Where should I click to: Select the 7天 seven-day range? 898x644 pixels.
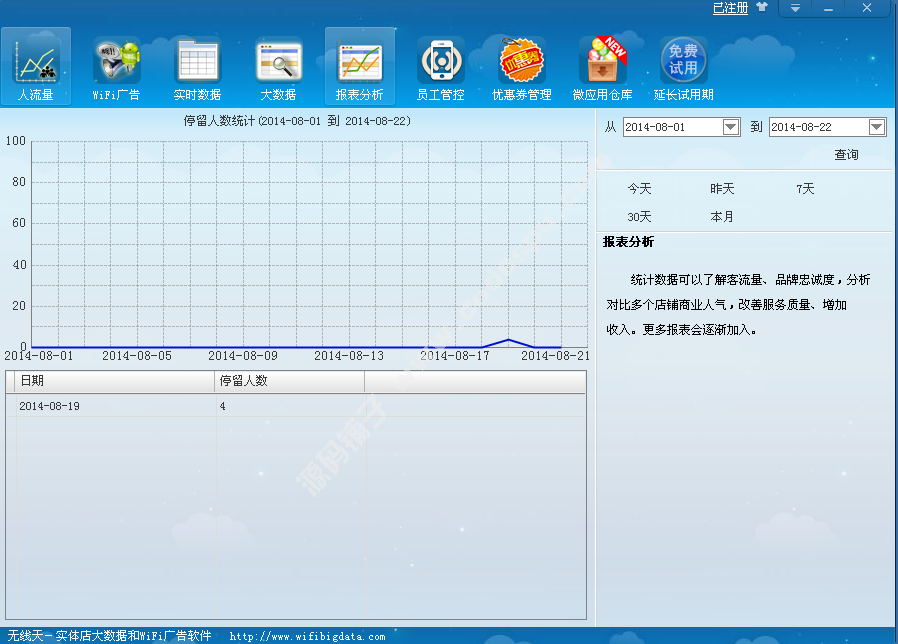click(x=805, y=189)
